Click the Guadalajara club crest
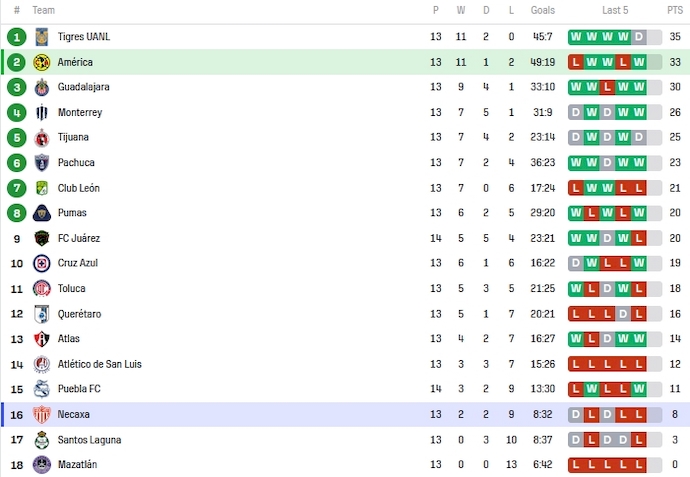The width and height of the screenshot is (690, 477). [x=42, y=87]
